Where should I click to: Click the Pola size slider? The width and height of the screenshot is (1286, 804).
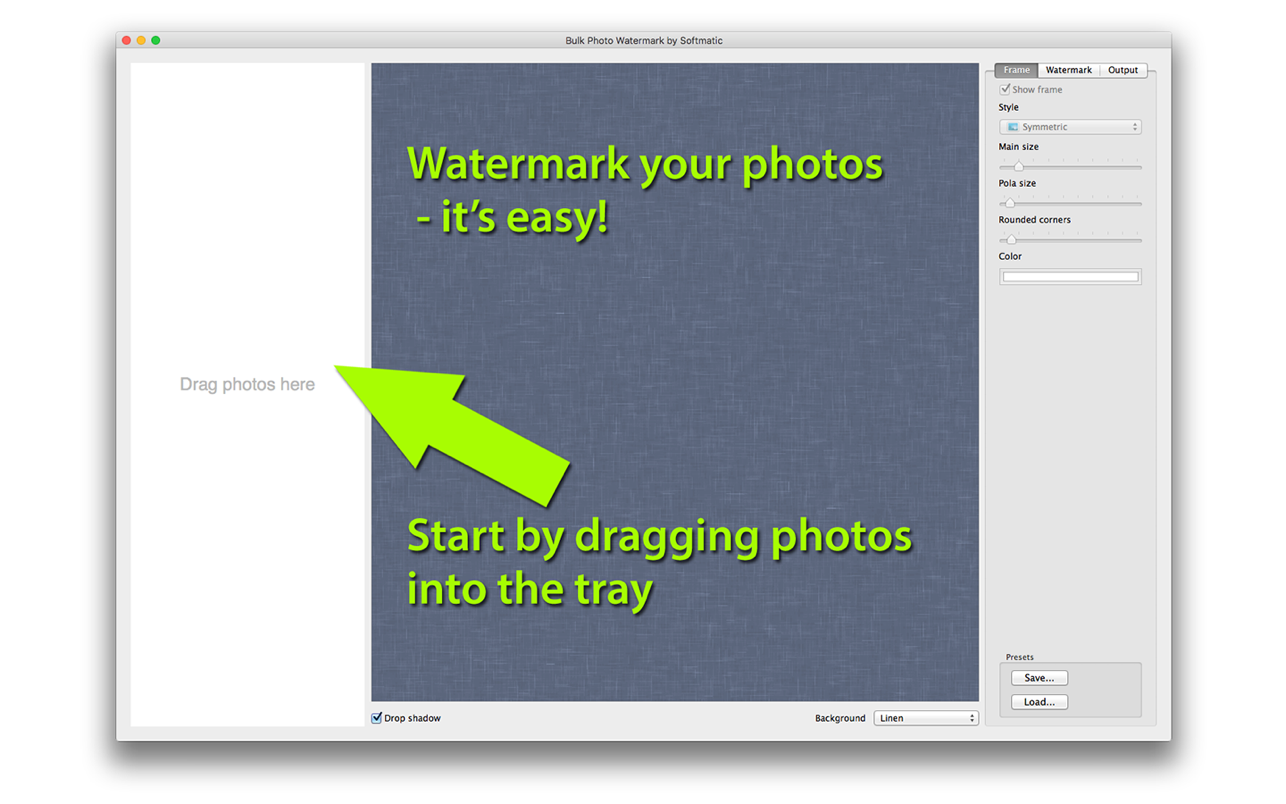point(1070,203)
